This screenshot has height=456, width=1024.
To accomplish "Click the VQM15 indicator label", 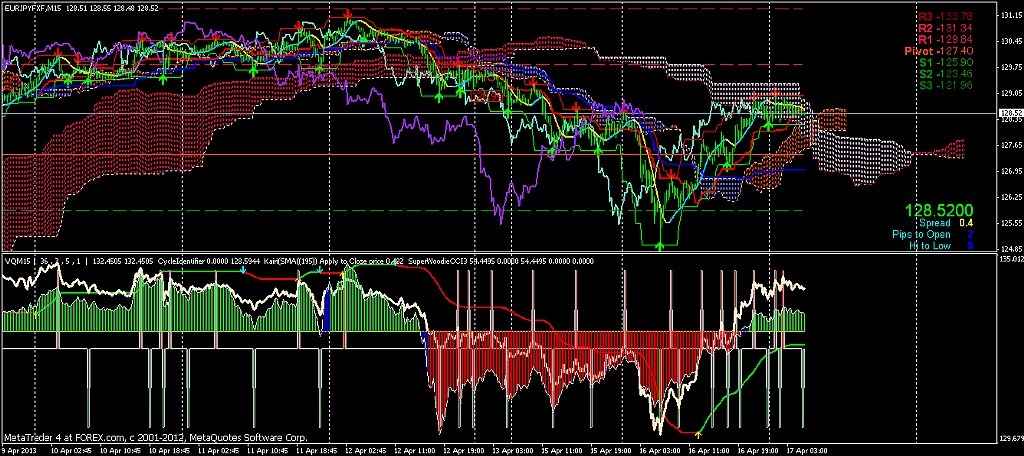I will (16, 261).
